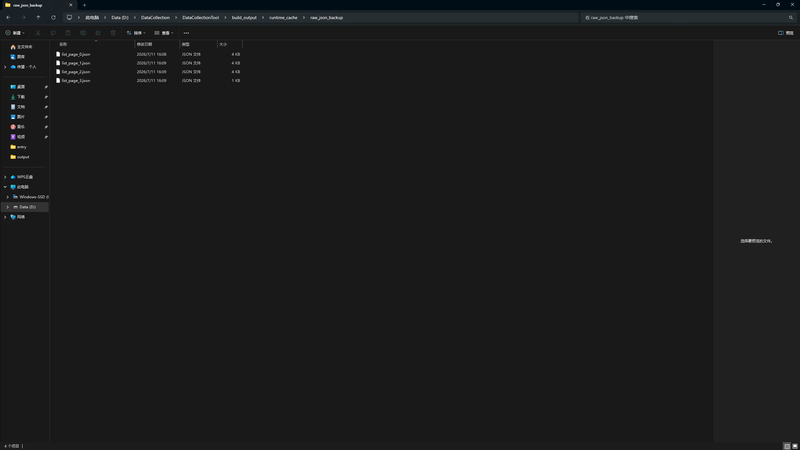This screenshot has height=450, width=800.
Task: Click pin icon beside 音乐 in sidebar
Action: [x=46, y=127]
